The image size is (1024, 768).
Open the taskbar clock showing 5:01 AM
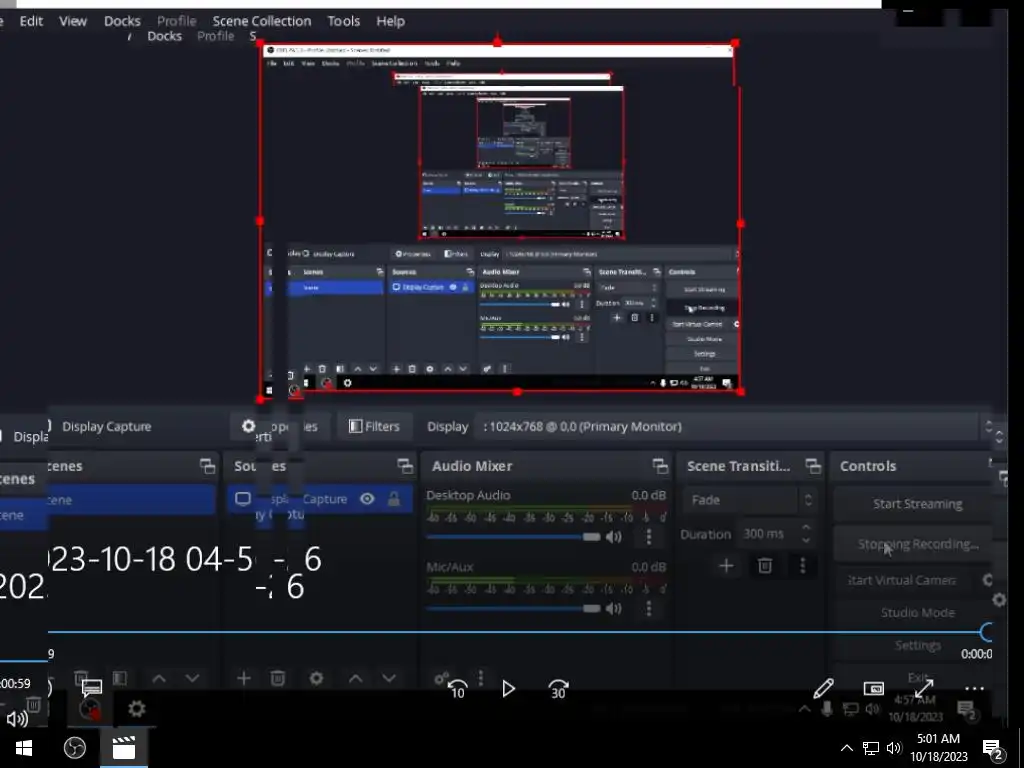point(938,748)
